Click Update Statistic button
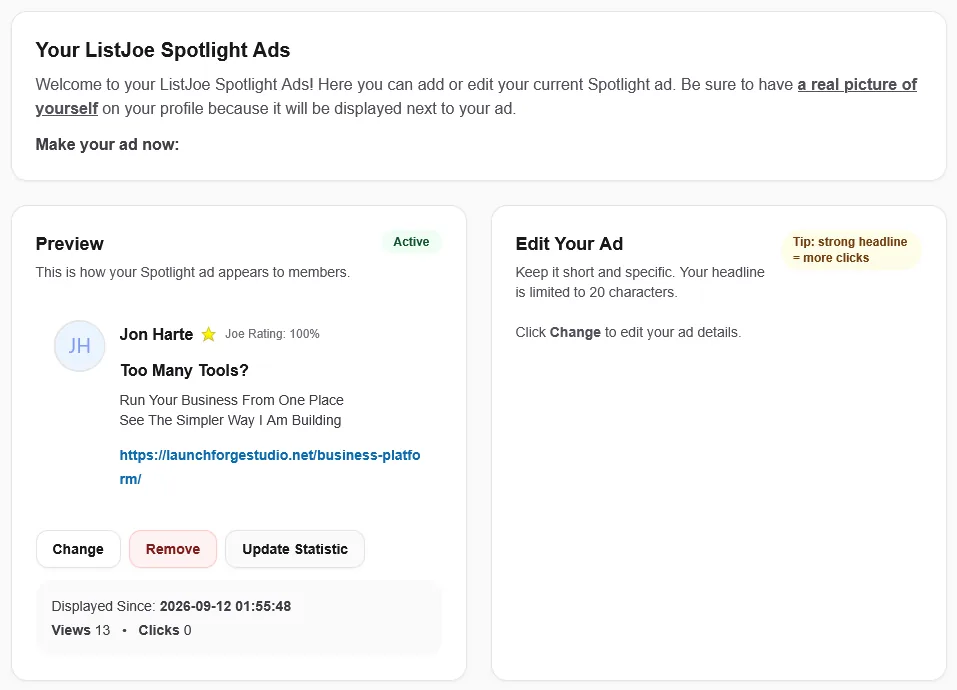This screenshot has width=957, height=690. (x=295, y=549)
